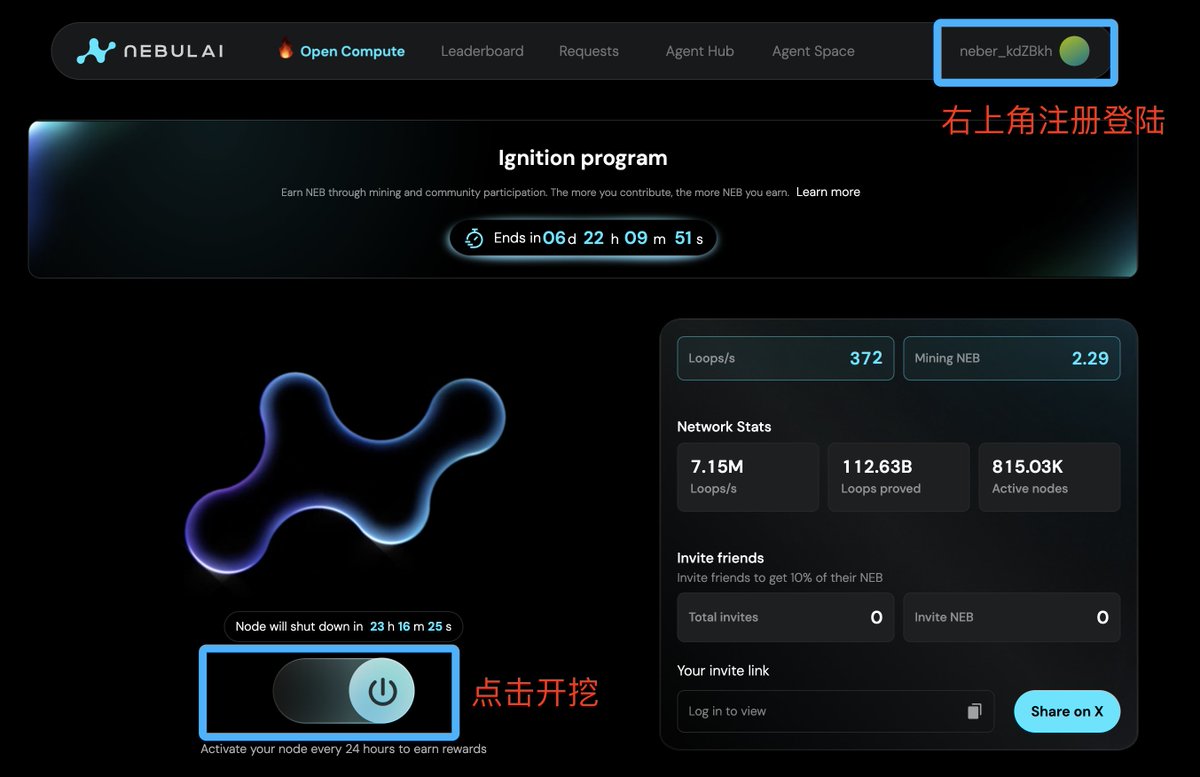Click the Loops/s 372 stat box
1200x777 pixels.
(785, 358)
